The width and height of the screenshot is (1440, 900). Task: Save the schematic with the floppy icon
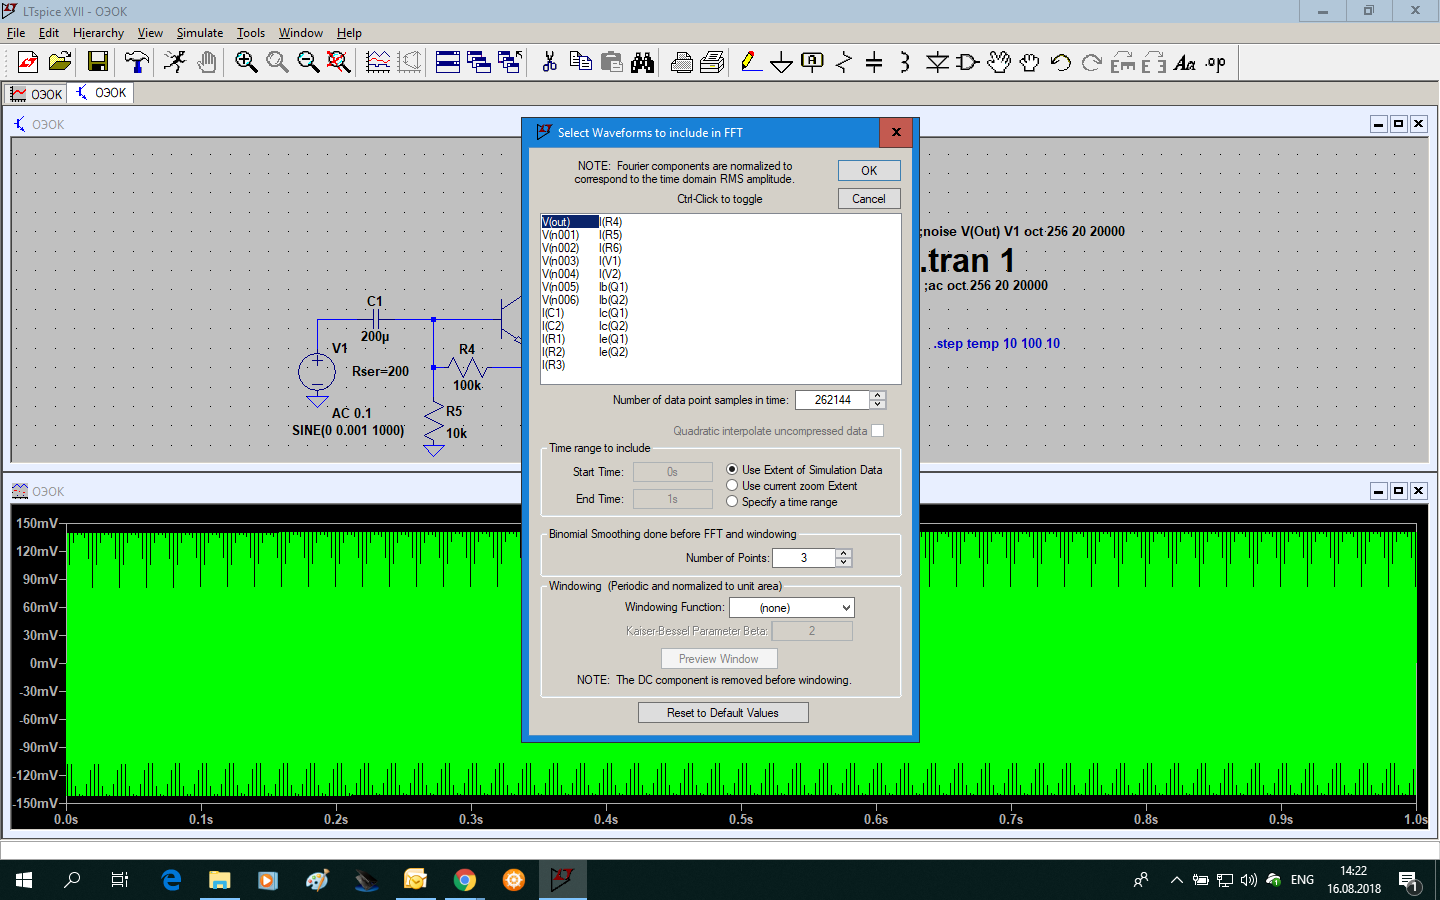tap(98, 62)
